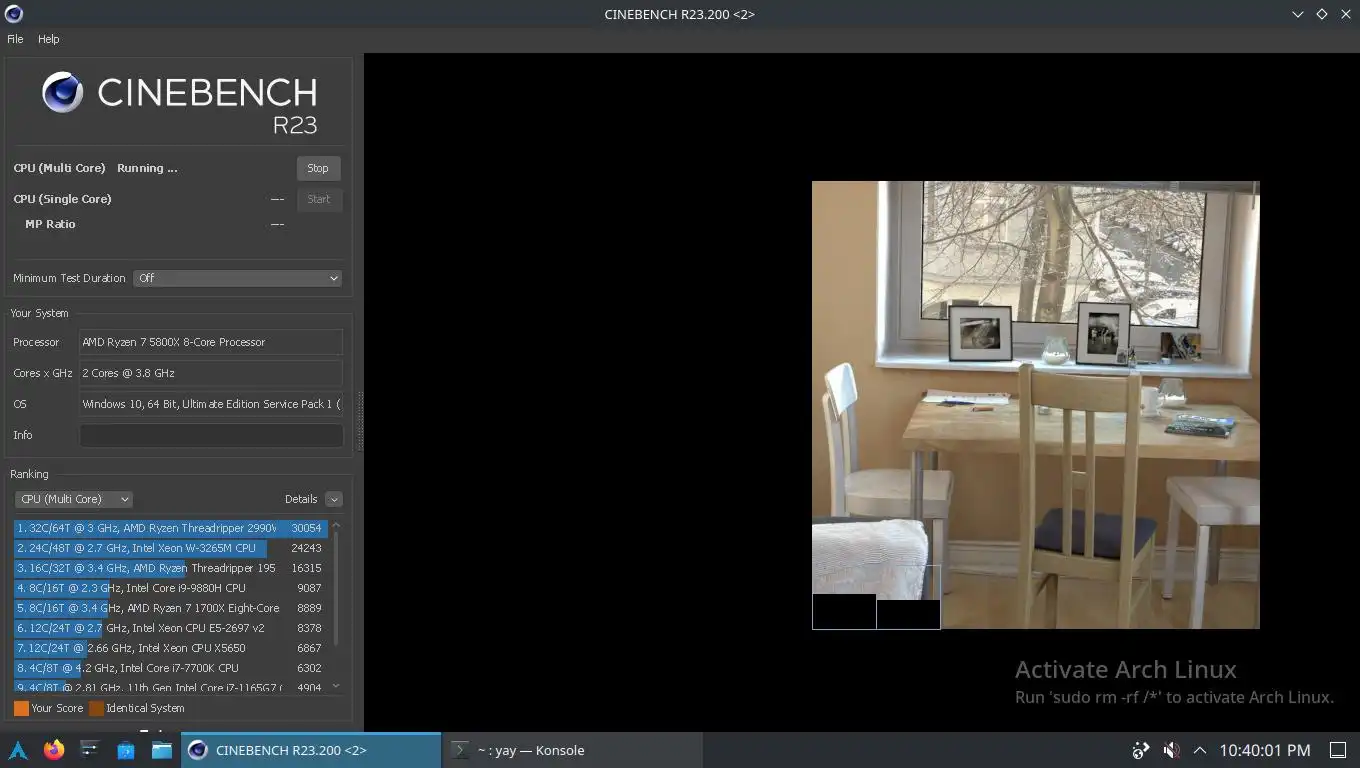Image resolution: width=1360 pixels, height=768 pixels.
Task: Click the brown Identical System color swatch
Action: [96, 708]
